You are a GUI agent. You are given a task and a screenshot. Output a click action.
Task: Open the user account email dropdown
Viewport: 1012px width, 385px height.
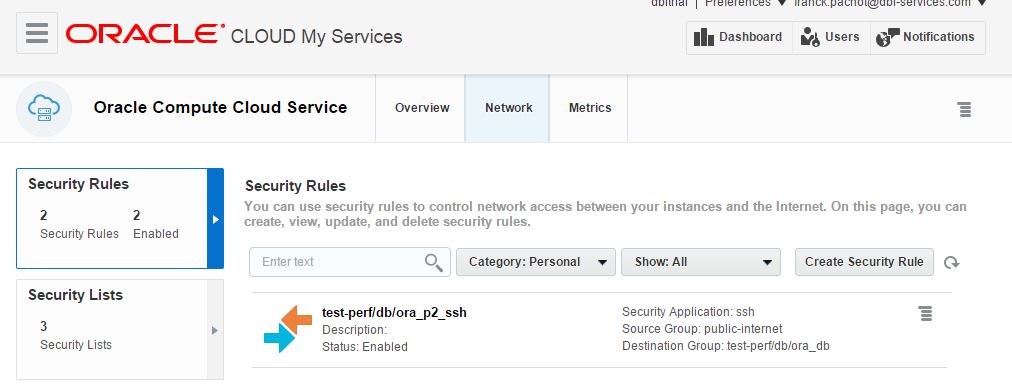click(891, 3)
